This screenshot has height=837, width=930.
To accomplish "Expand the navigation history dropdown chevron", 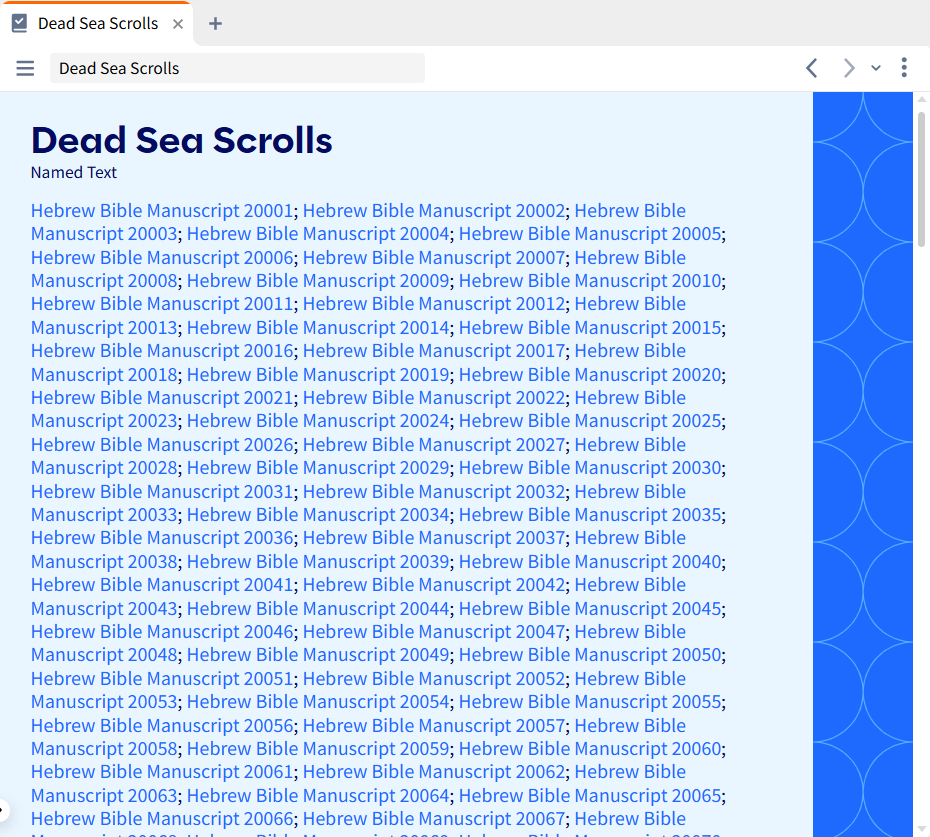I will [876, 68].
